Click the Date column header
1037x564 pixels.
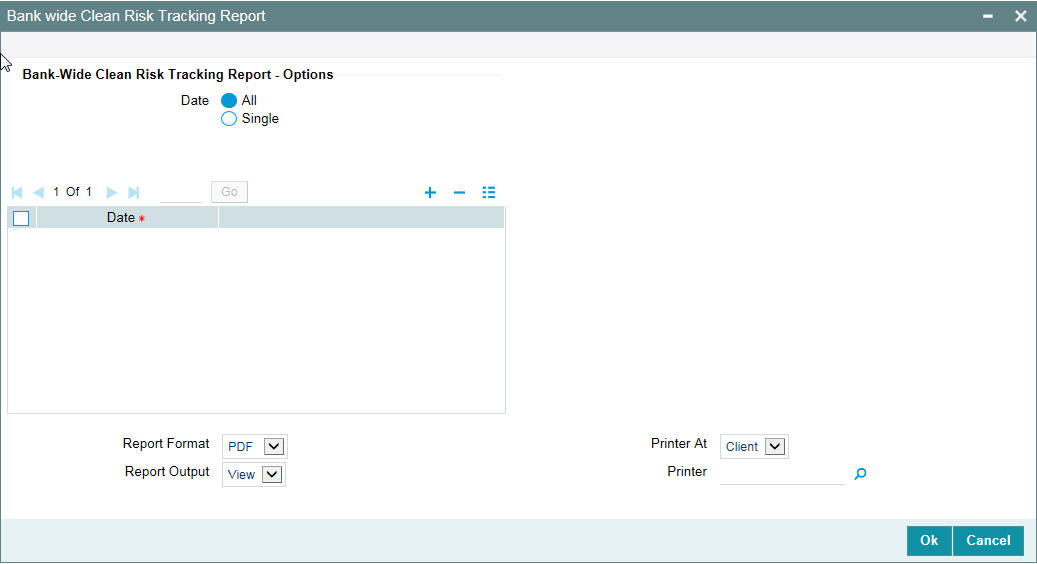coord(127,218)
